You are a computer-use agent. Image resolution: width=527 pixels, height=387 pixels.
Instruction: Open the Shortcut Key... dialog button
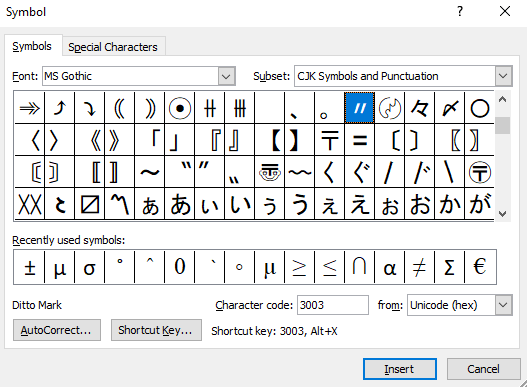(156, 330)
